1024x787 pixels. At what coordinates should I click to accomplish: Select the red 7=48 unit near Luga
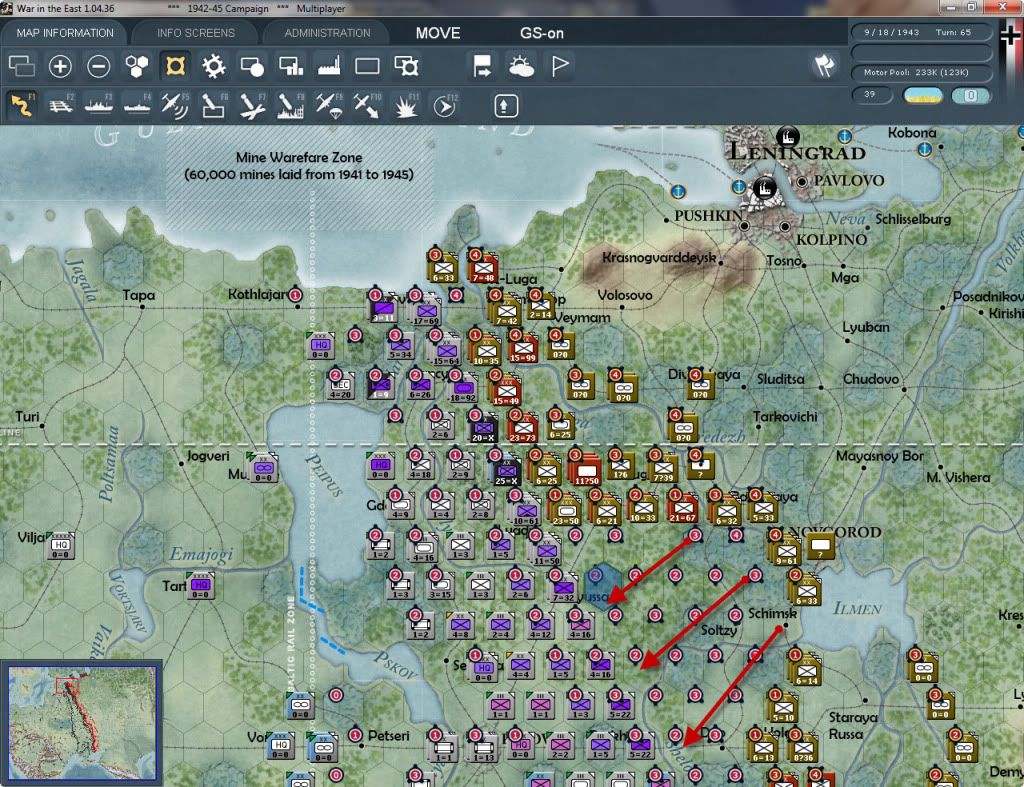tap(483, 268)
